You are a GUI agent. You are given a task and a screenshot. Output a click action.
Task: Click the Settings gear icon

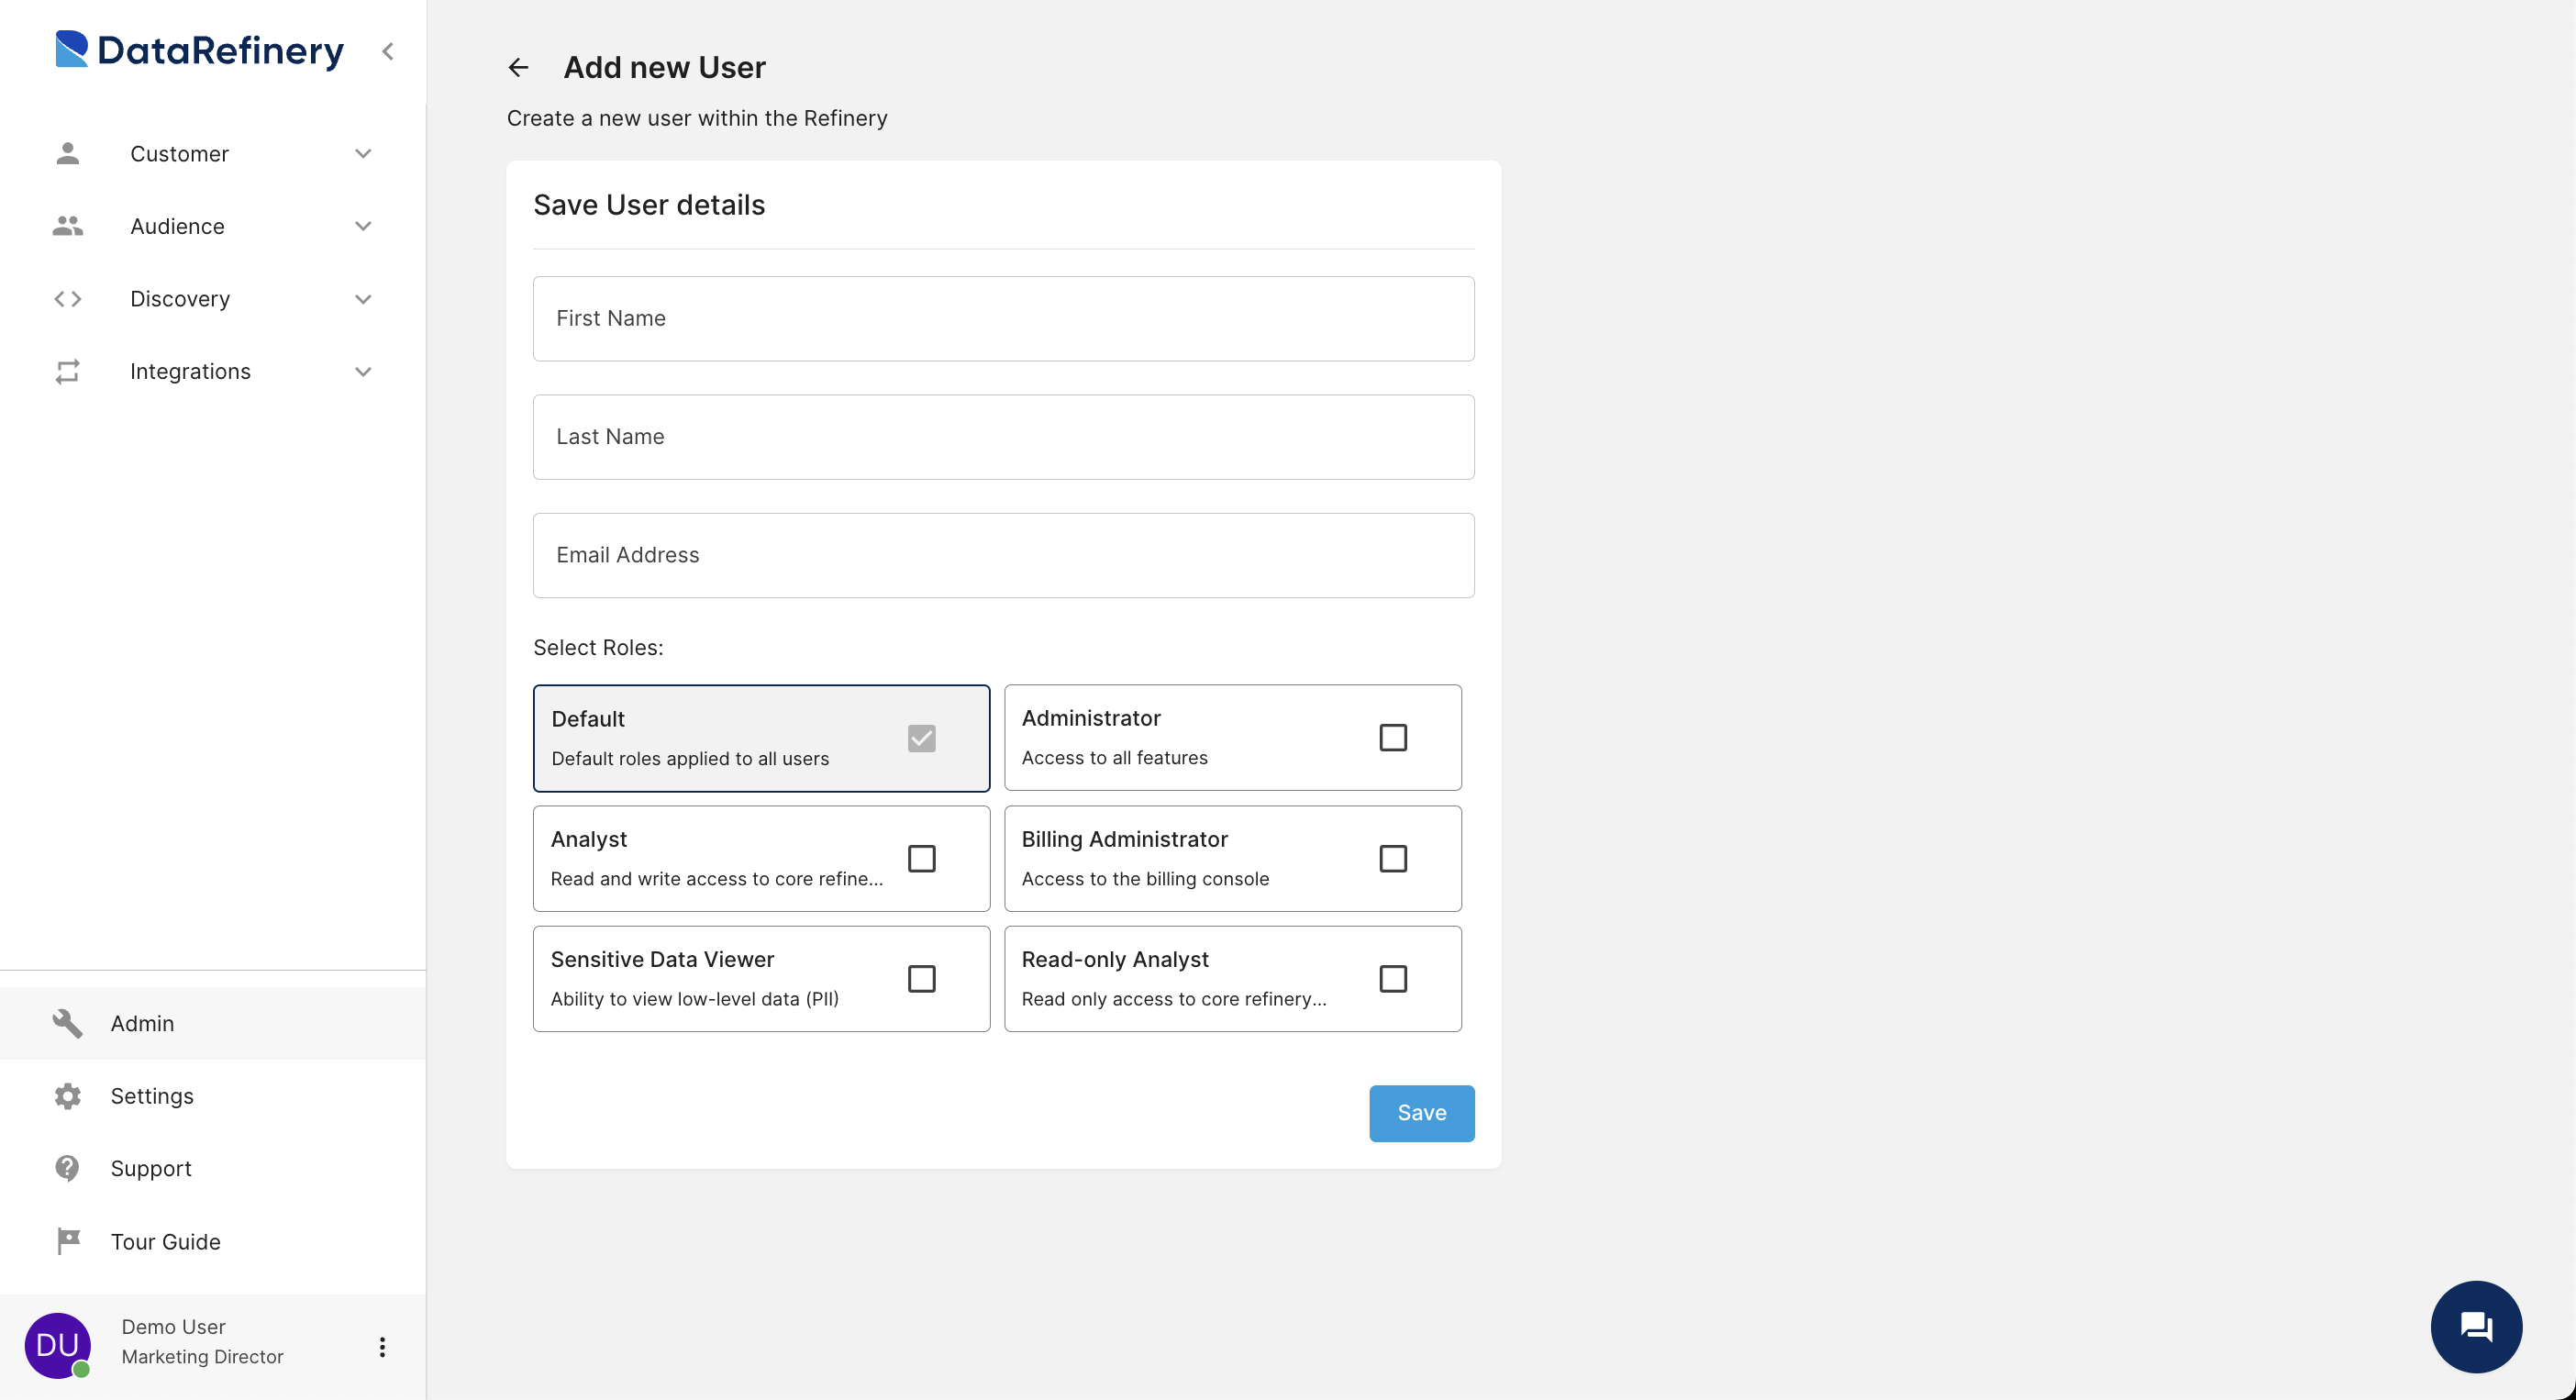coord(67,1096)
